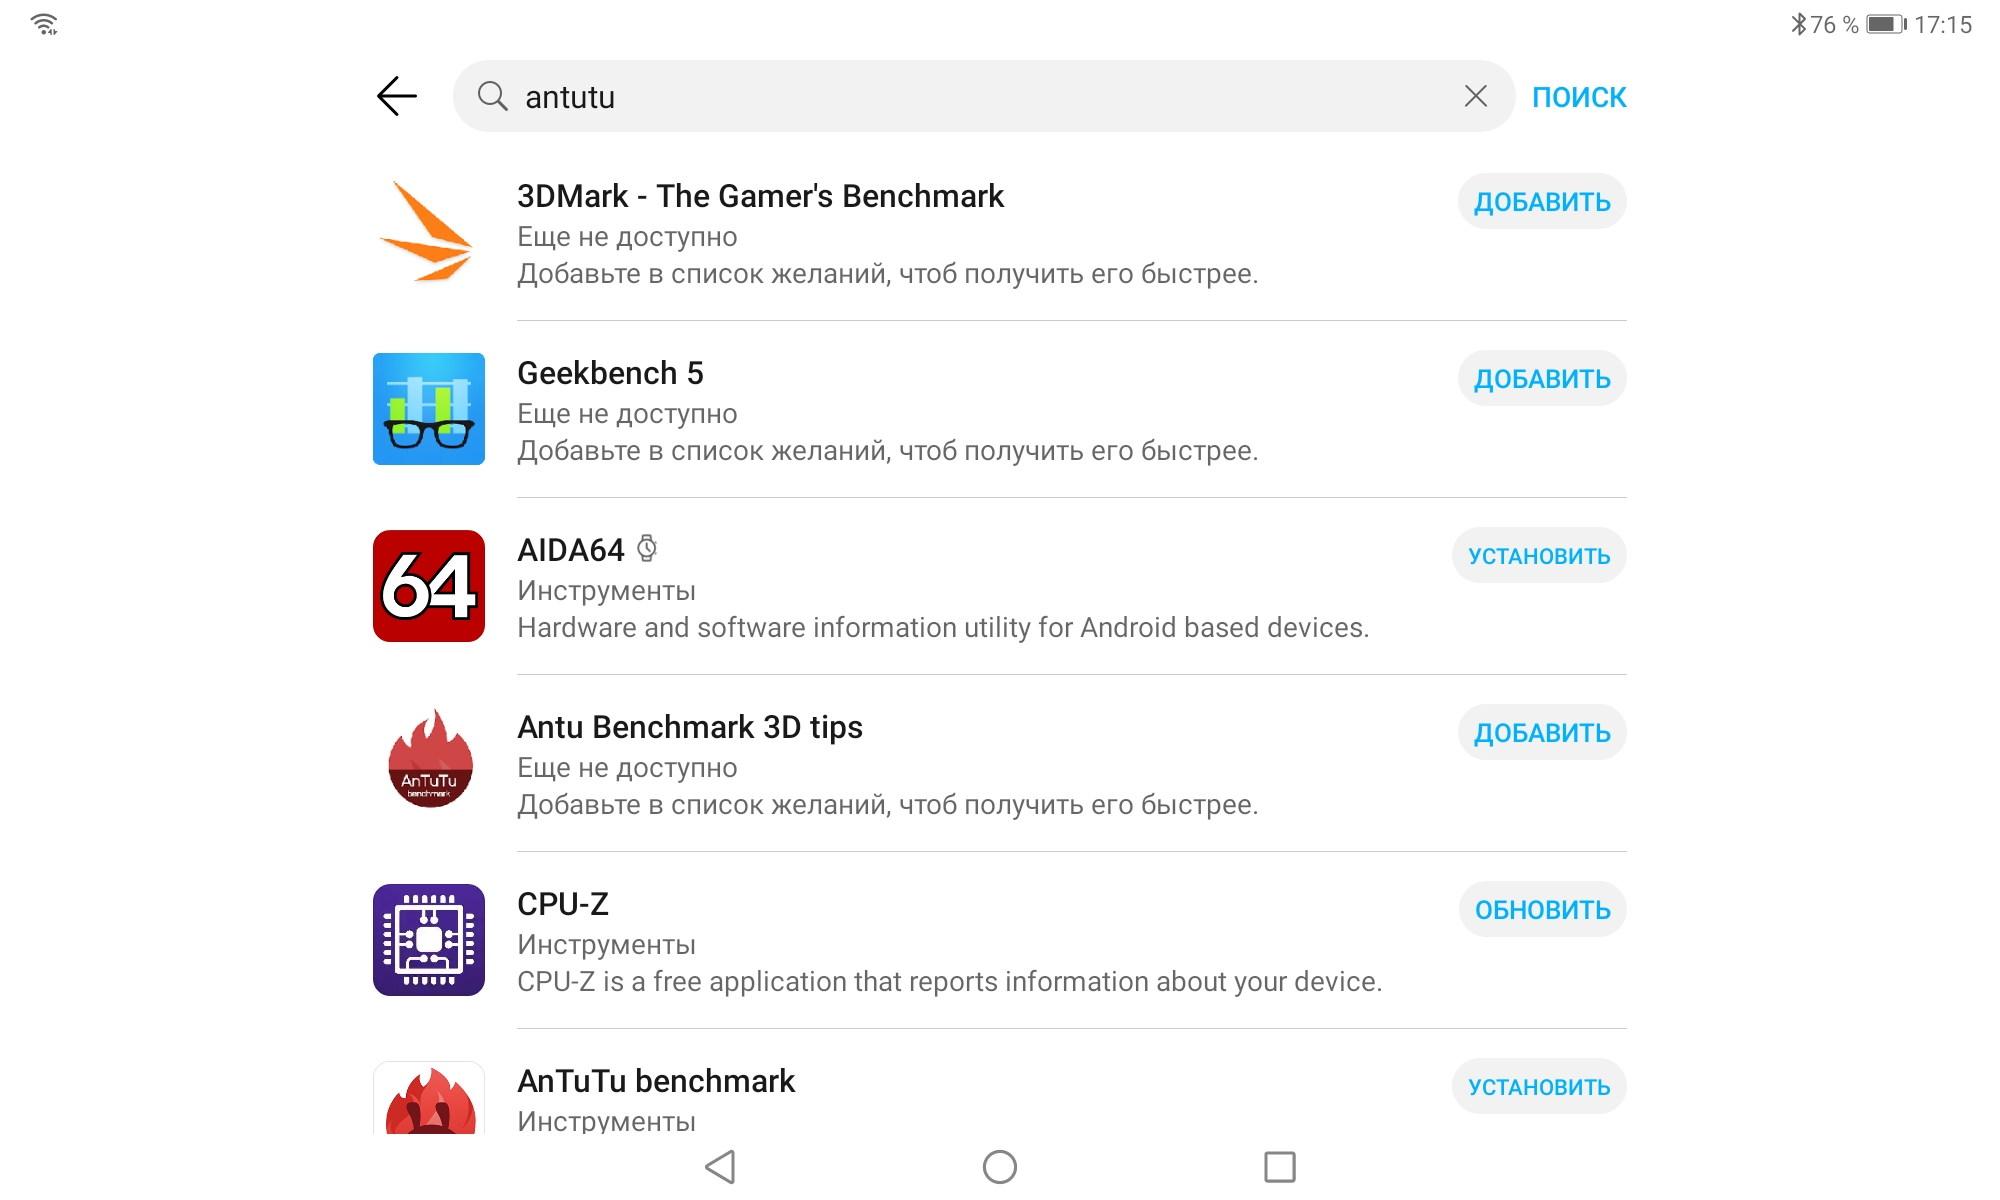
Task: Click the magnifier icon in search bar
Action: click(x=492, y=96)
